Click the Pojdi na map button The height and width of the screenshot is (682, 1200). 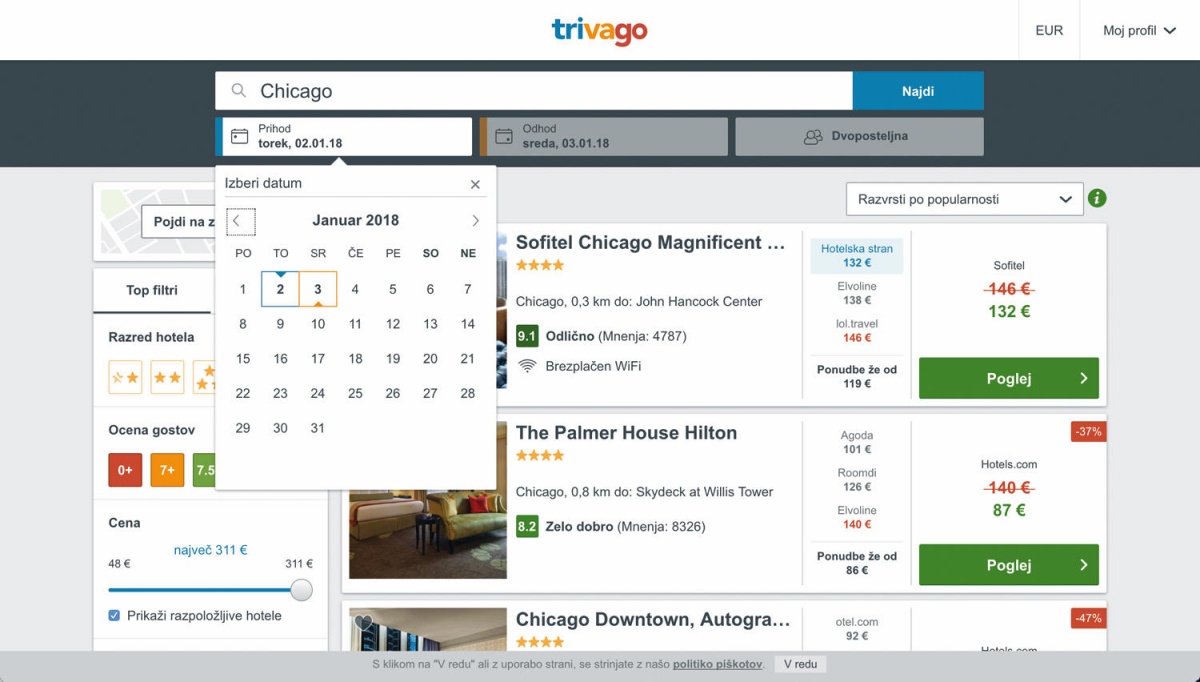coord(180,222)
